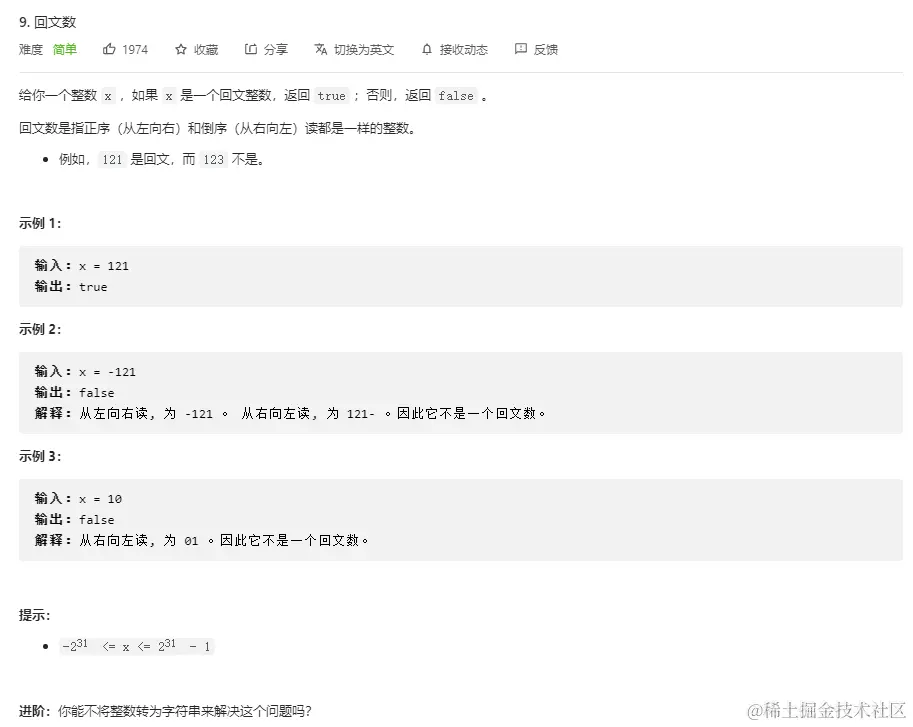Click the 示例 2: heading
Image resolution: width=913 pixels, height=727 pixels.
[40, 329]
